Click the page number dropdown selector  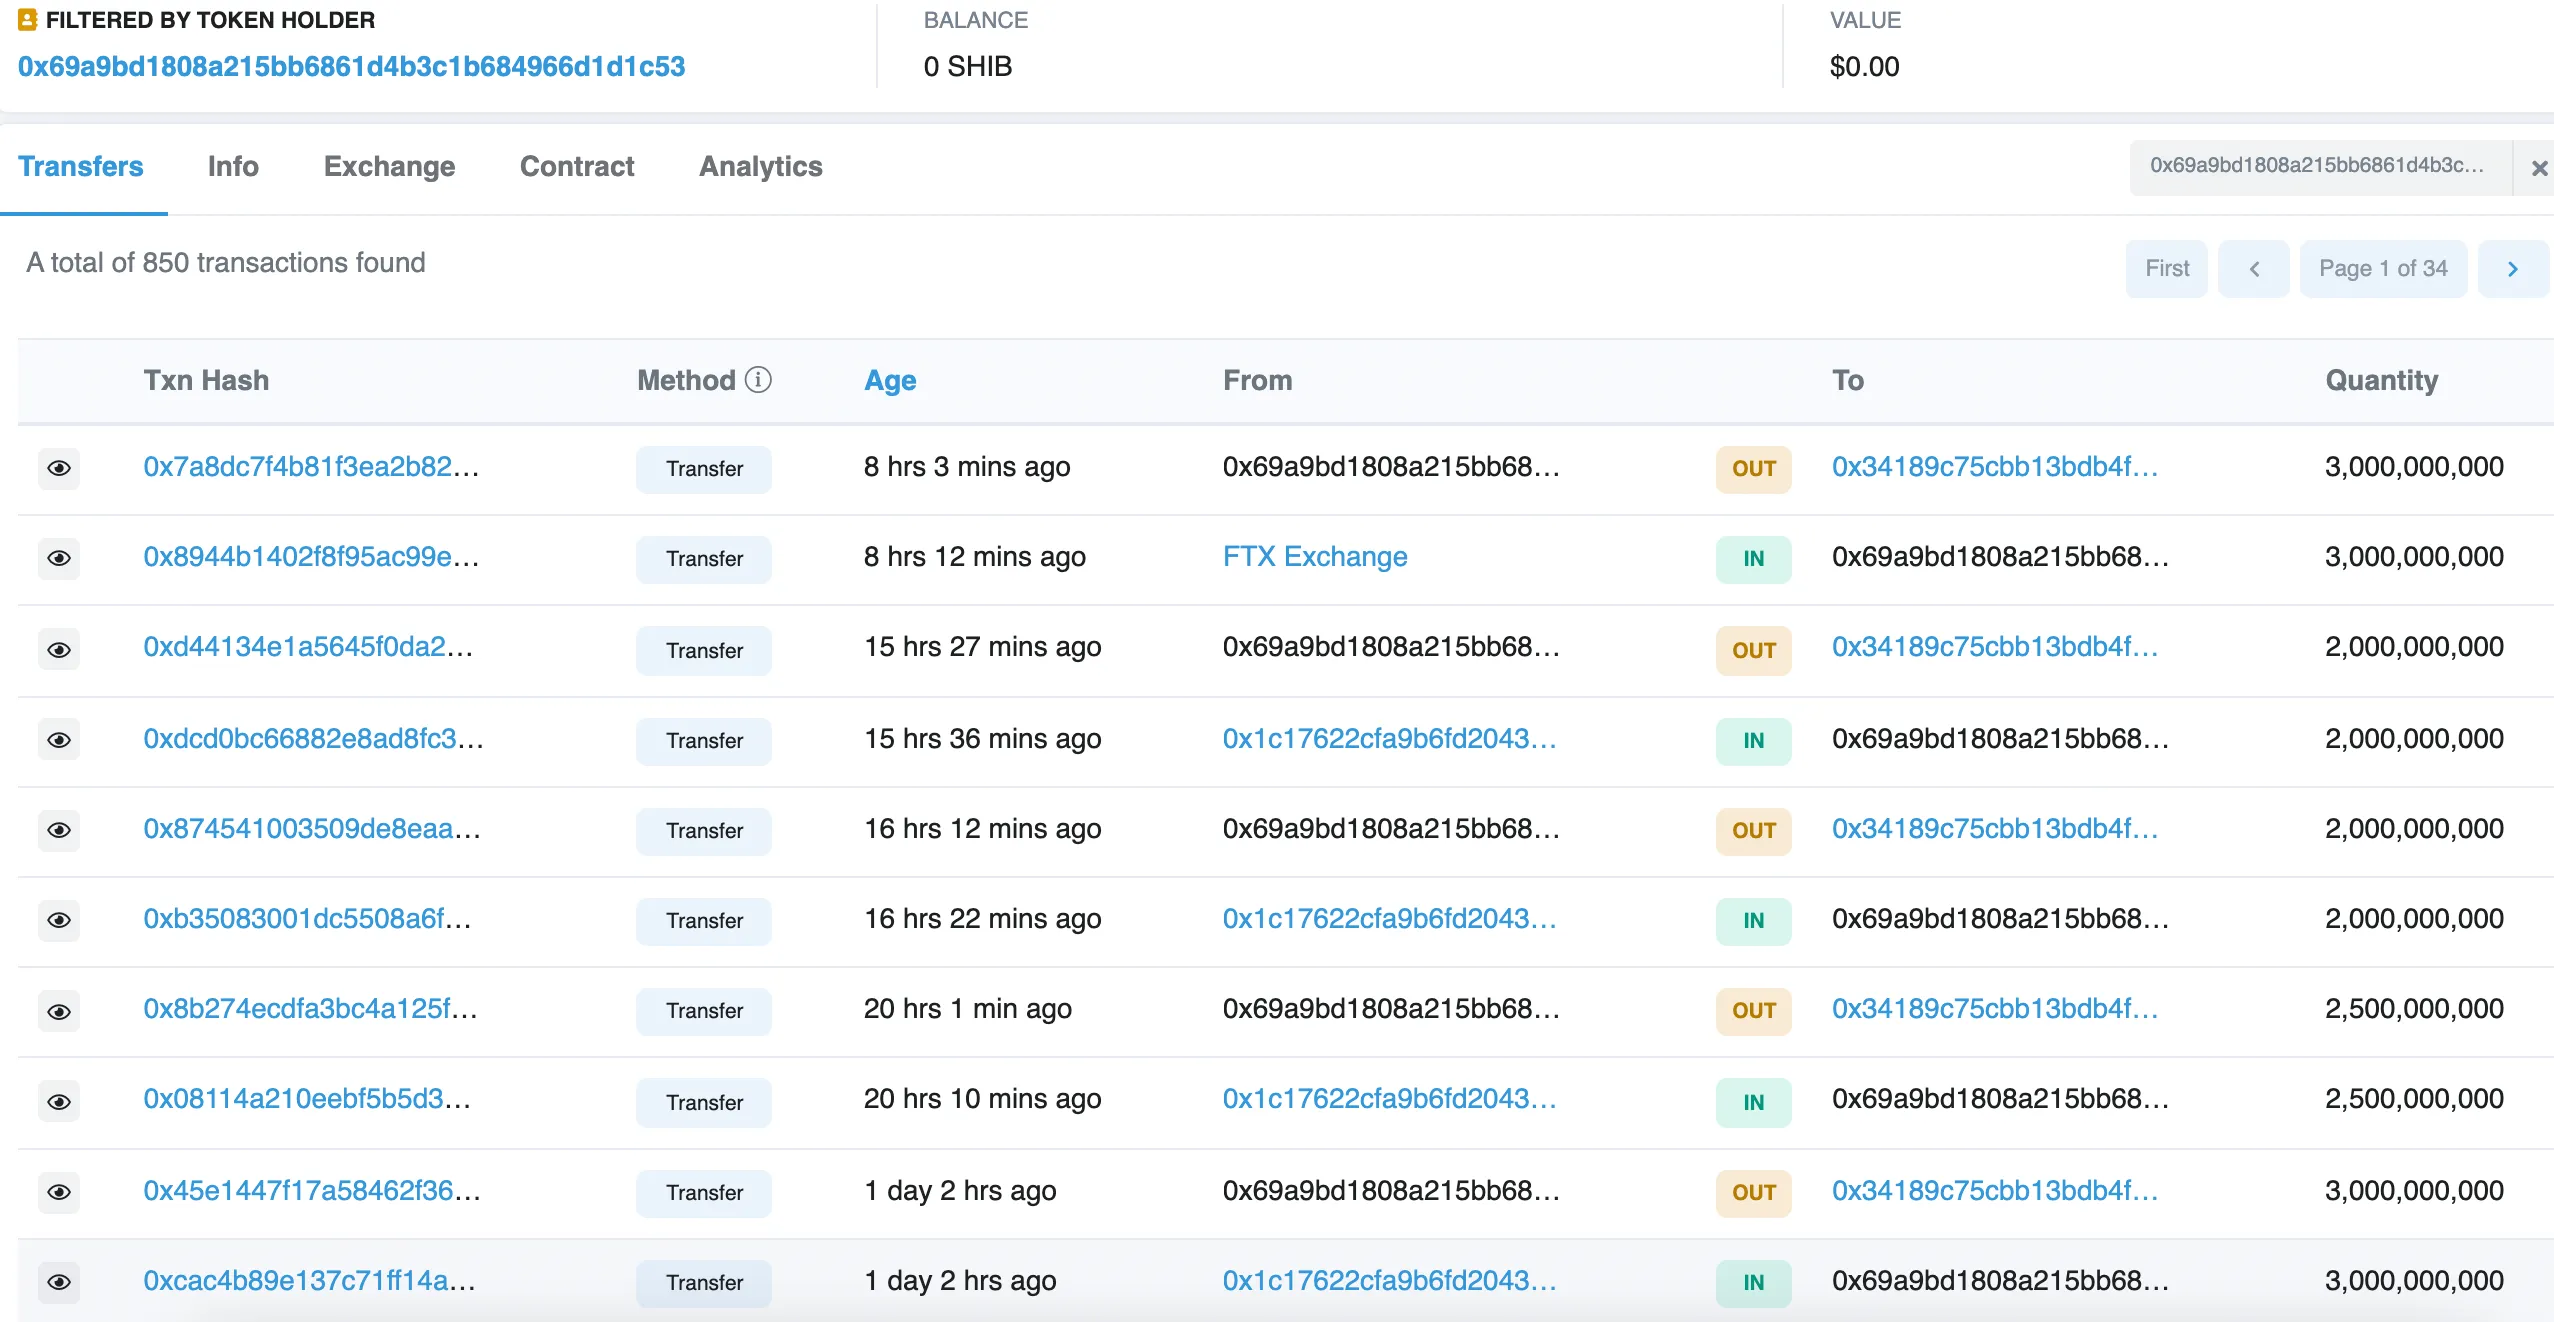[2382, 266]
